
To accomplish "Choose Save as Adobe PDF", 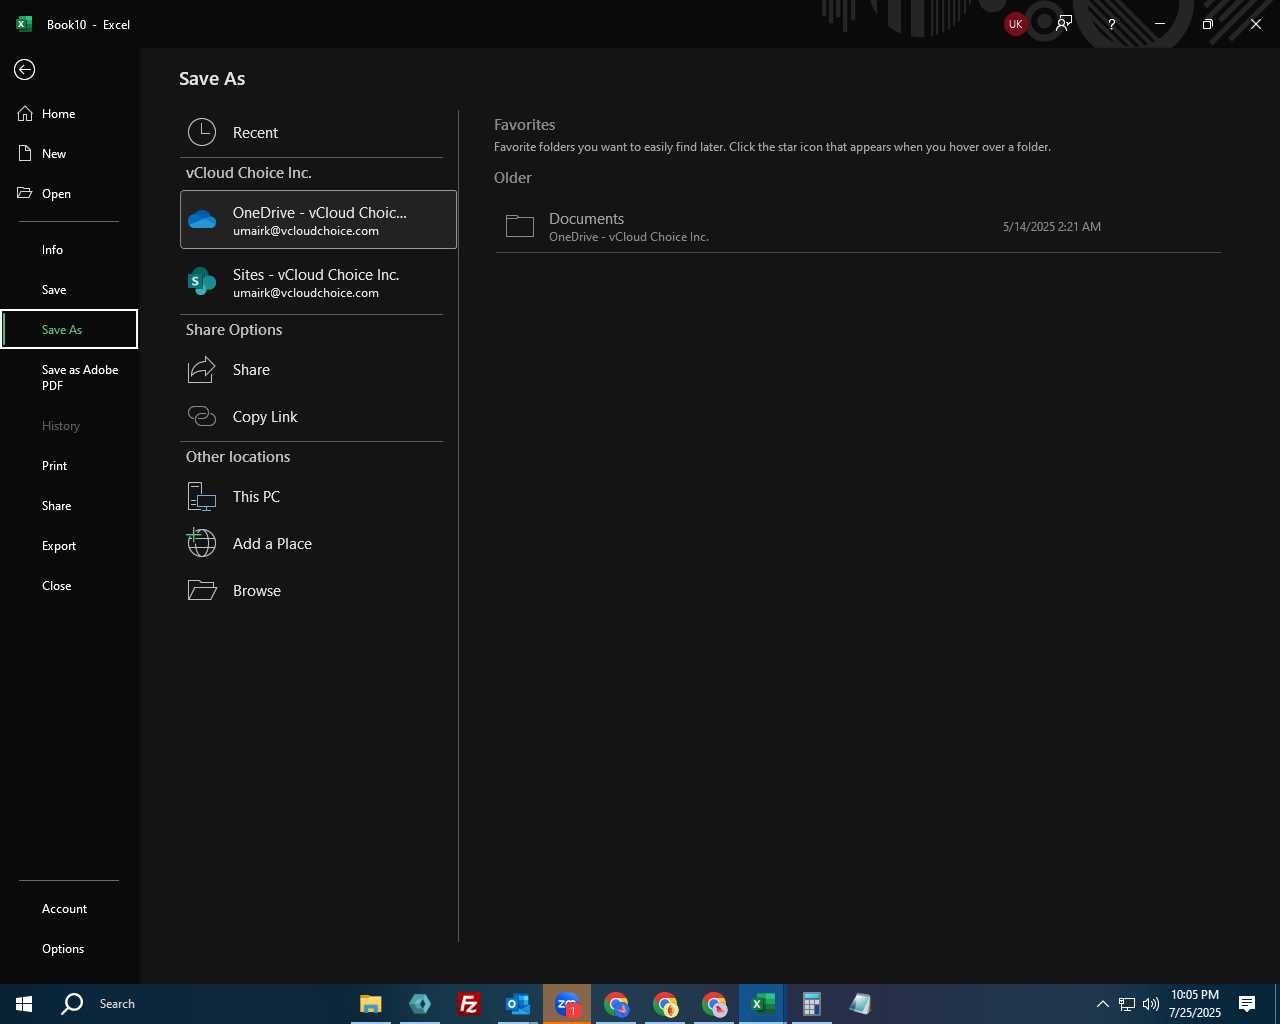I will pos(69,377).
